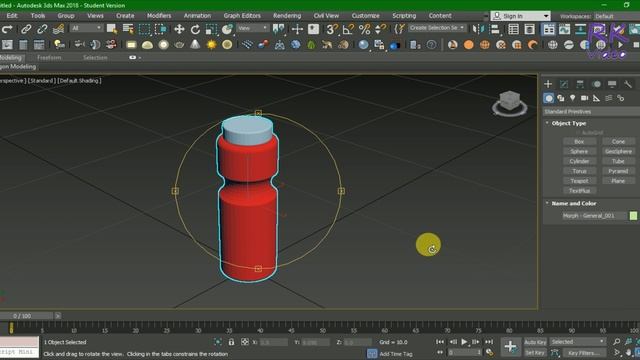The width and height of the screenshot is (640, 360).
Task: Open Select by Name list icon
Action: coord(128,29)
